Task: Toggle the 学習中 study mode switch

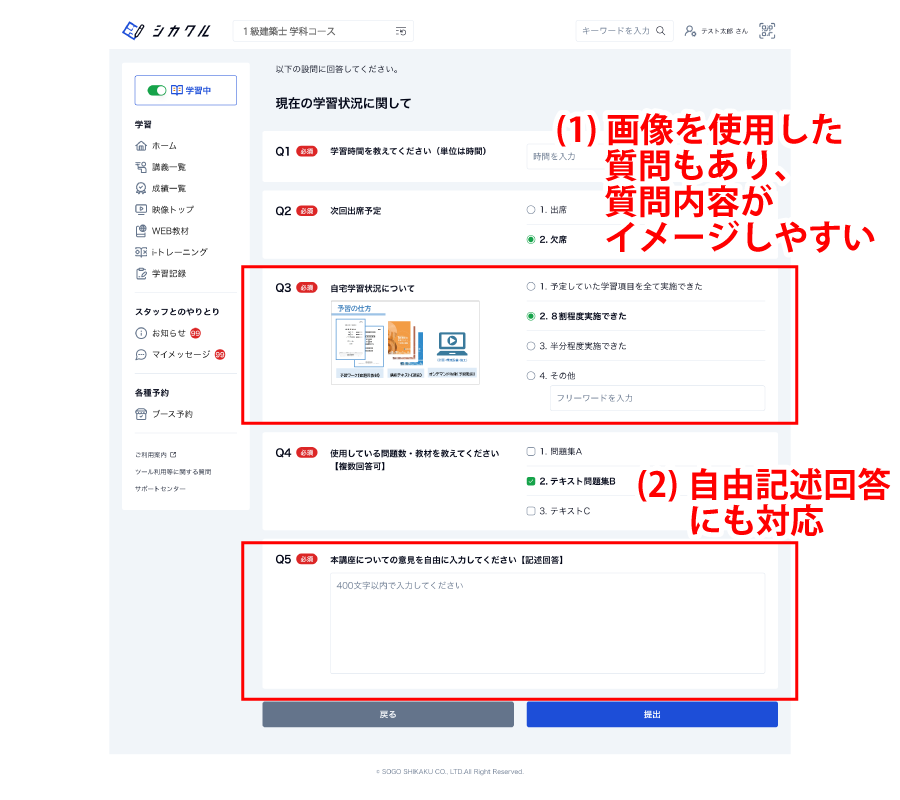Action: (157, 90)
